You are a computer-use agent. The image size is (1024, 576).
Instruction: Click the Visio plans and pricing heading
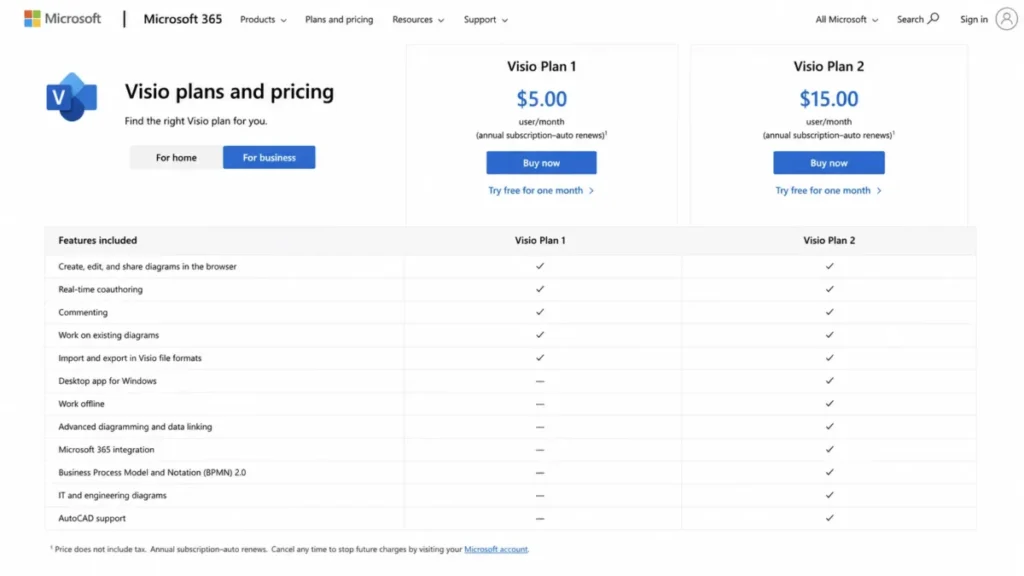tap(229, 91)
